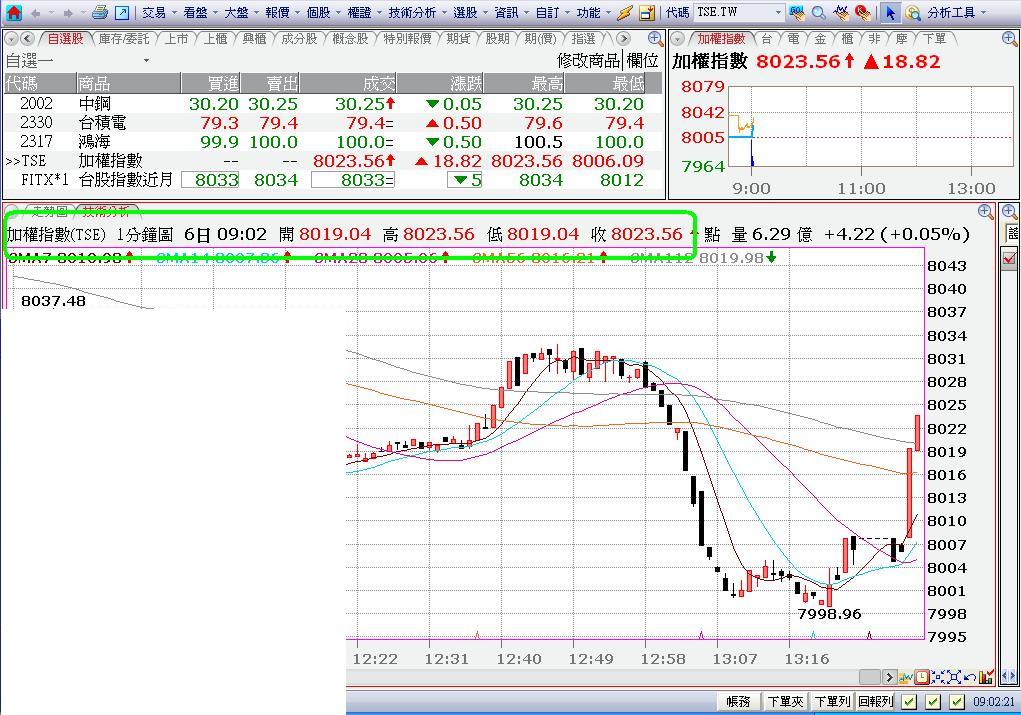1021x715 pixels.
Task: Click the chart horizontal scrollbar thumb
Action: (871, 677)
